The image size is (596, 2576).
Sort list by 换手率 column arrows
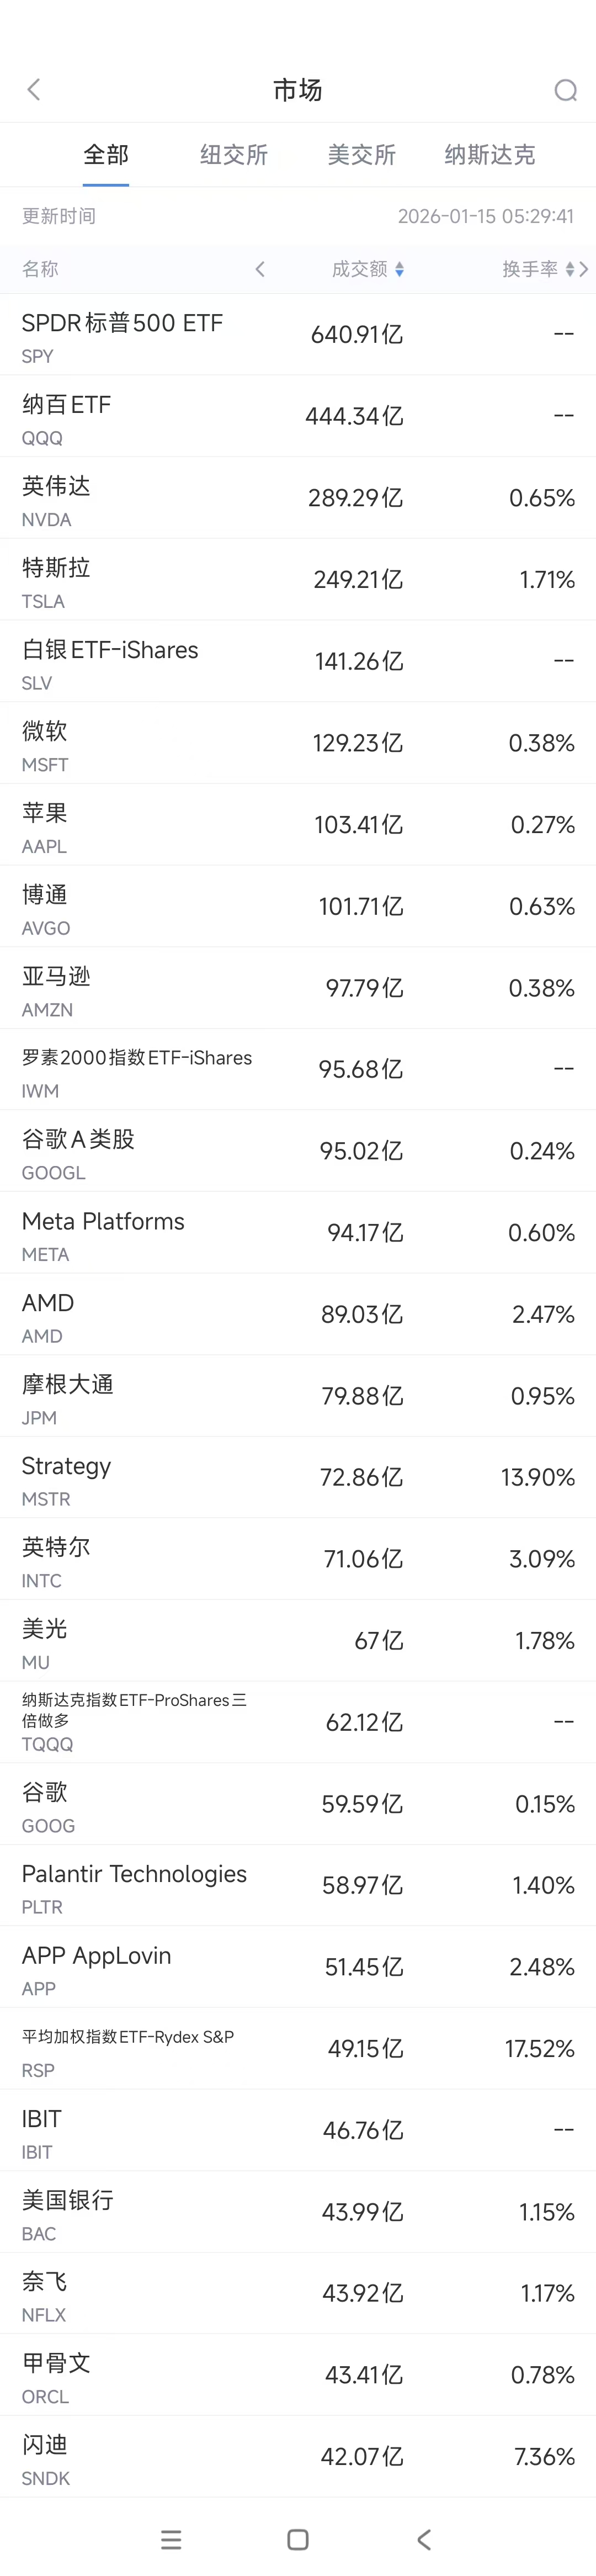(569, 269)
